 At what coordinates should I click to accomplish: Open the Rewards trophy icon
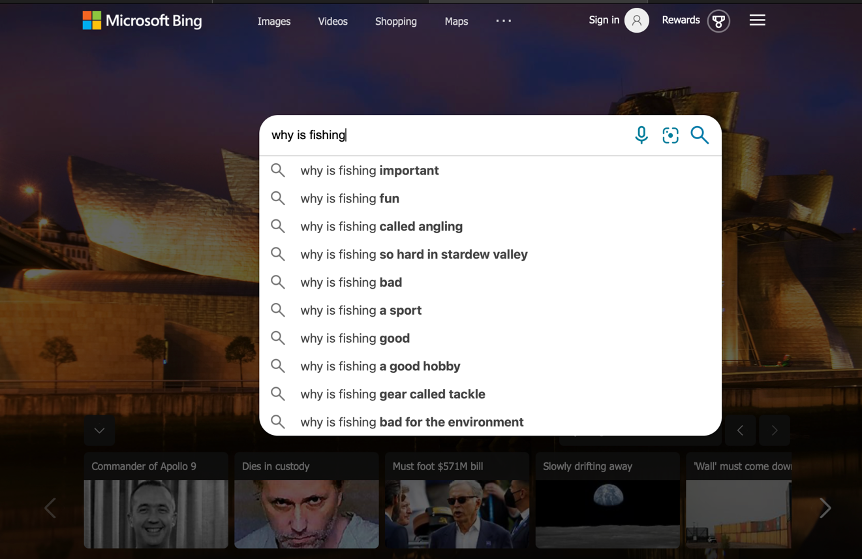click(718, 21)
